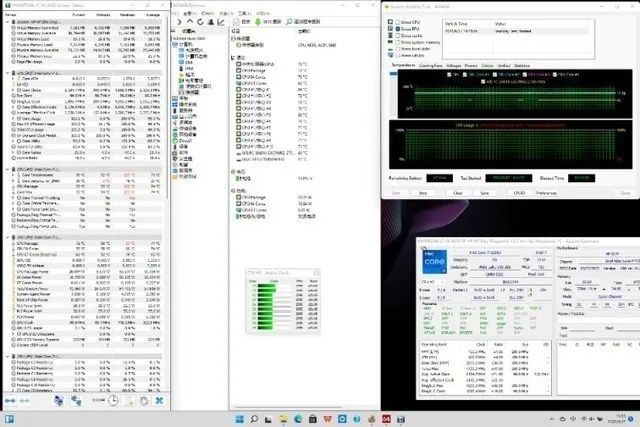Expand the Core Temperatures row in HWiNFO
The image size is (640, 427).
[x=13, y=175]
